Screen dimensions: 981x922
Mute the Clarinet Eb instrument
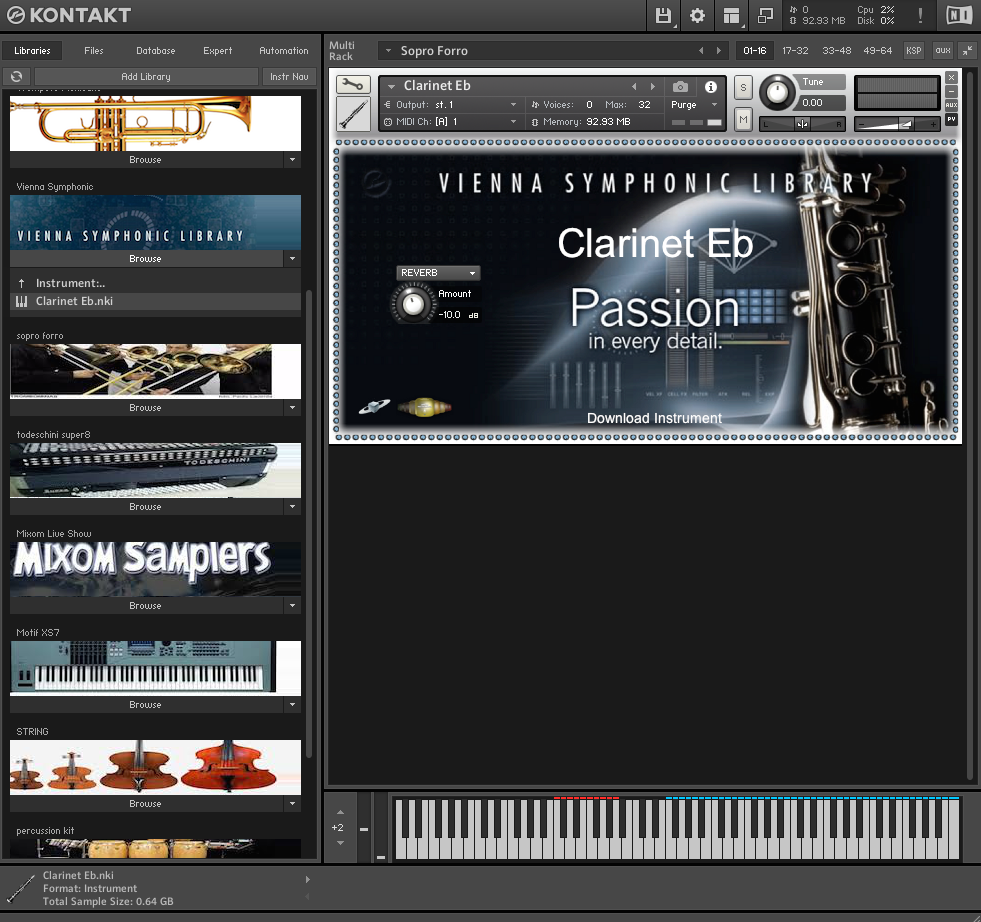tap(743, 119)
